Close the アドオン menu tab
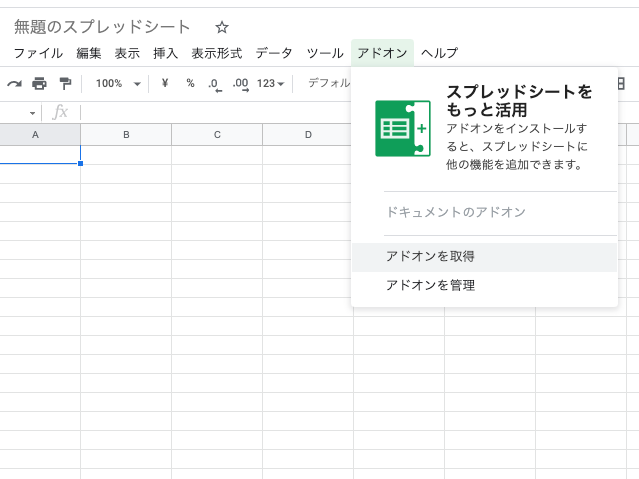The width and height of the screenshot is (639, 479). pos(382,53)
